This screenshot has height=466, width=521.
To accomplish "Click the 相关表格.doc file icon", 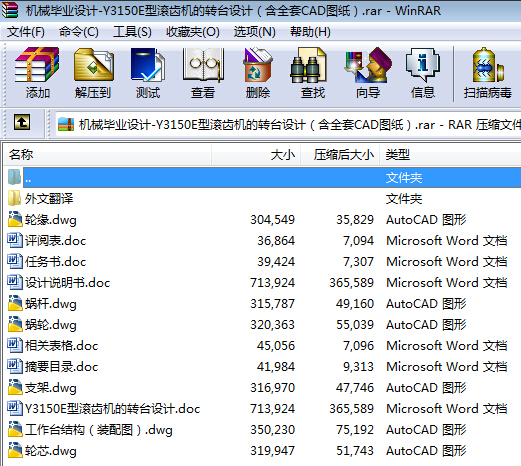I will 14,345.
